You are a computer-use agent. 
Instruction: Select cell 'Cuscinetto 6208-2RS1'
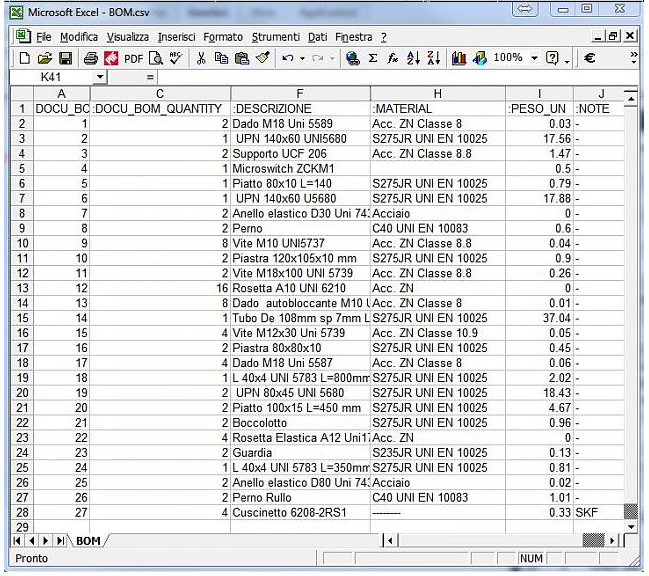click(x=300, y=513)
